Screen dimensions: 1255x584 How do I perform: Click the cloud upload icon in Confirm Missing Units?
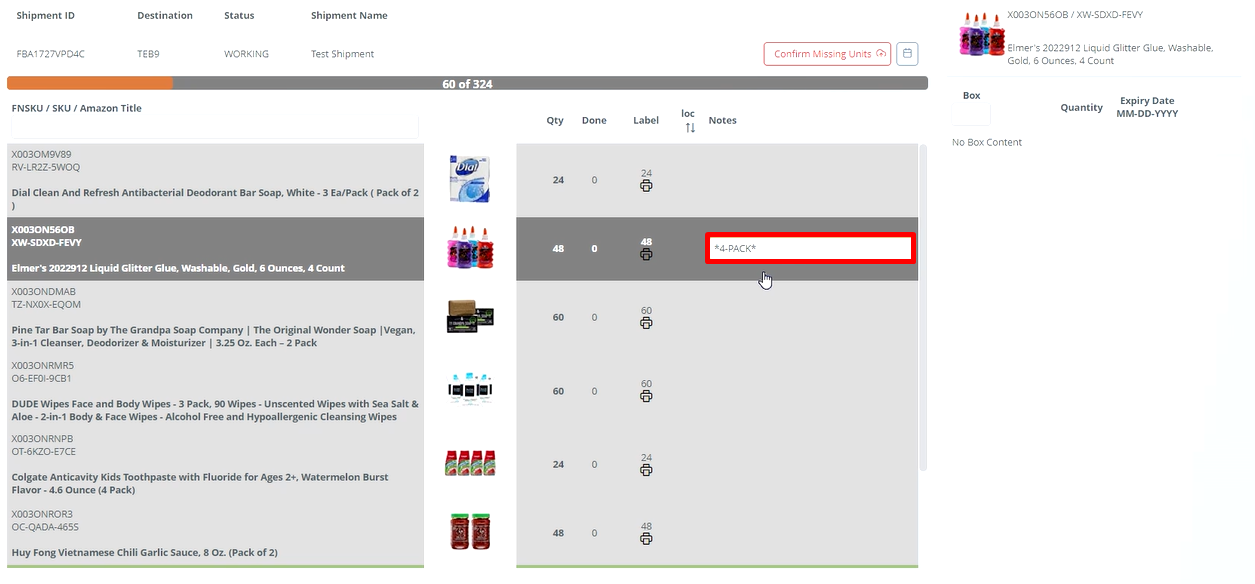coord(878,53)
